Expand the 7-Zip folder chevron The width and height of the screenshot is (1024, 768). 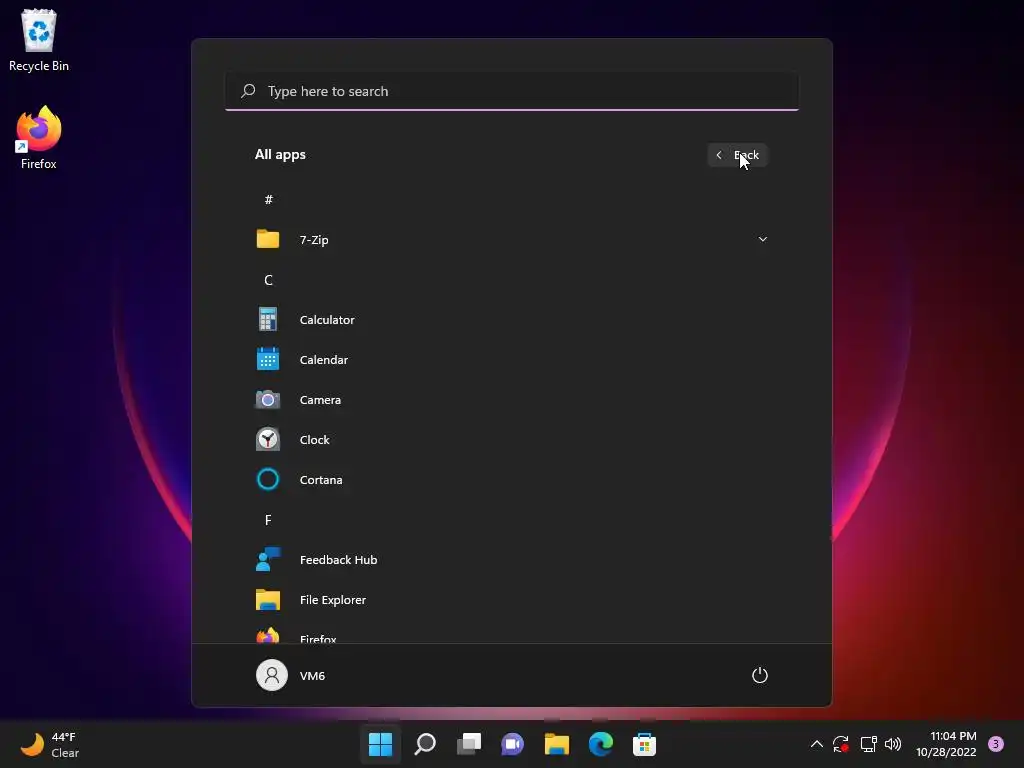pyautogui.click(x=762, y=239)
